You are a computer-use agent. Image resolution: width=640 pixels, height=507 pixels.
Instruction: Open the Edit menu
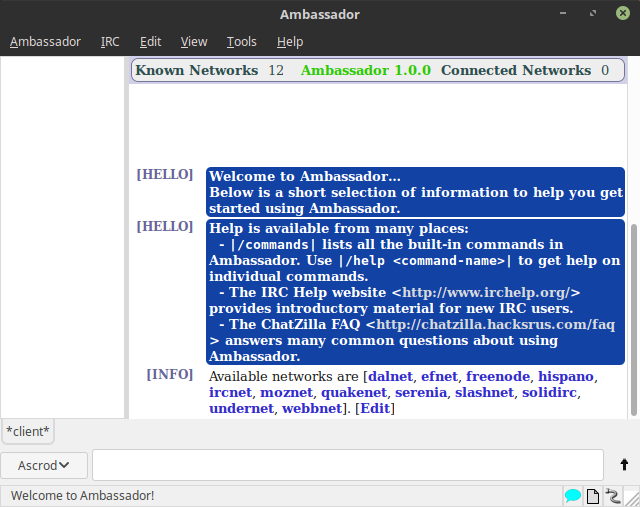(150, 42)
